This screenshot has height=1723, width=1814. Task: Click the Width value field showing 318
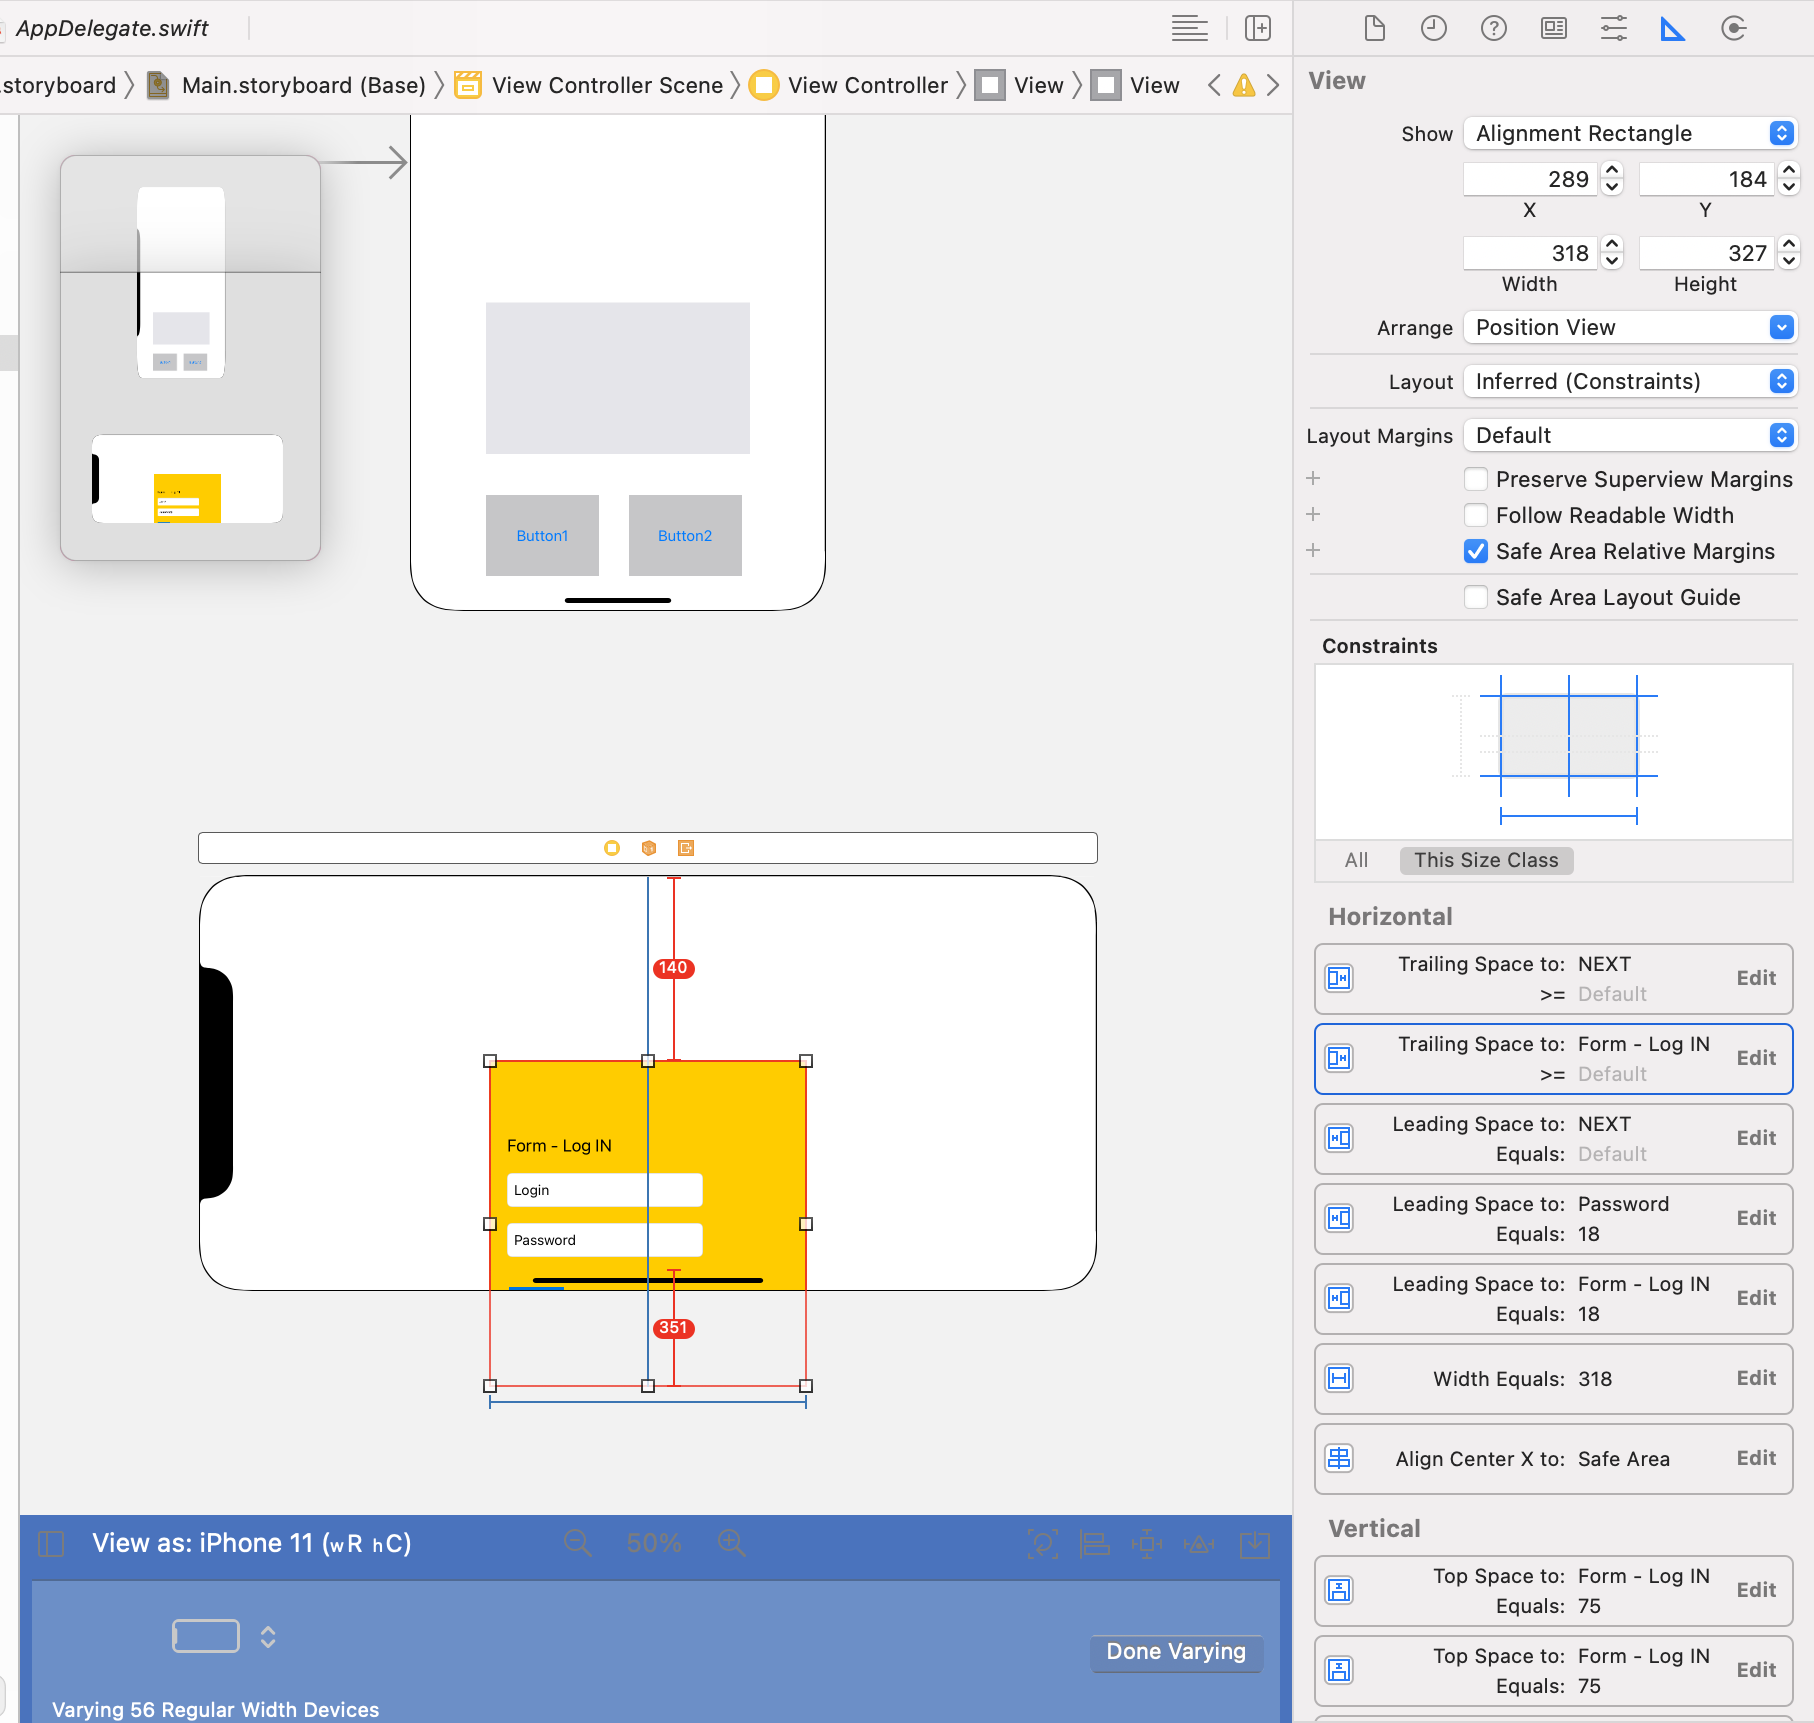pyautogui.click(x=1530, y=253)
